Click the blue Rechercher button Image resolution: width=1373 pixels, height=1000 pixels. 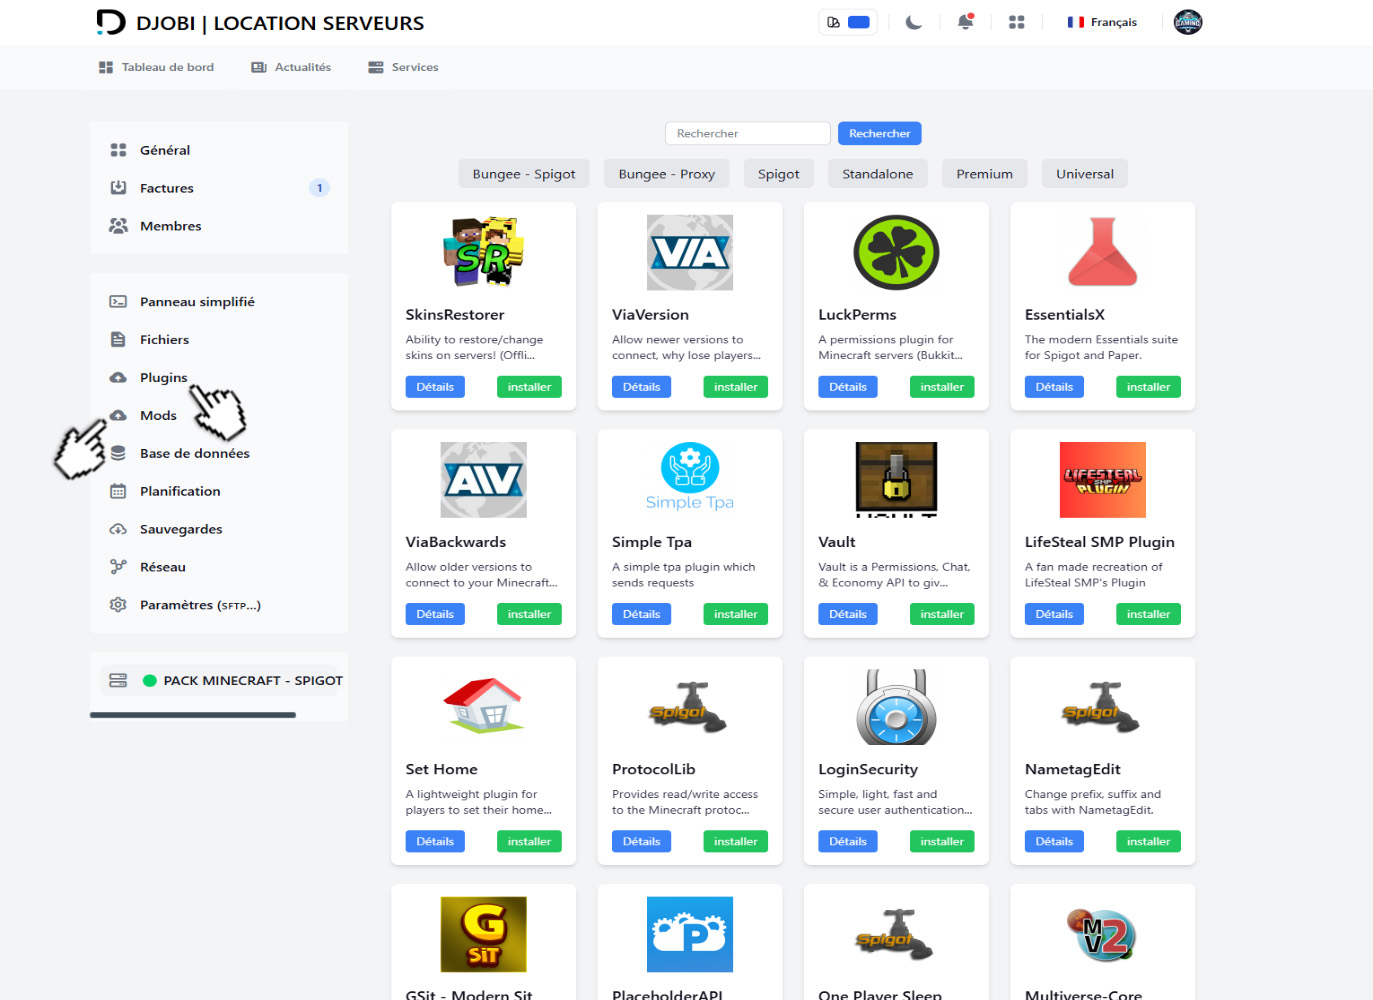880,133
